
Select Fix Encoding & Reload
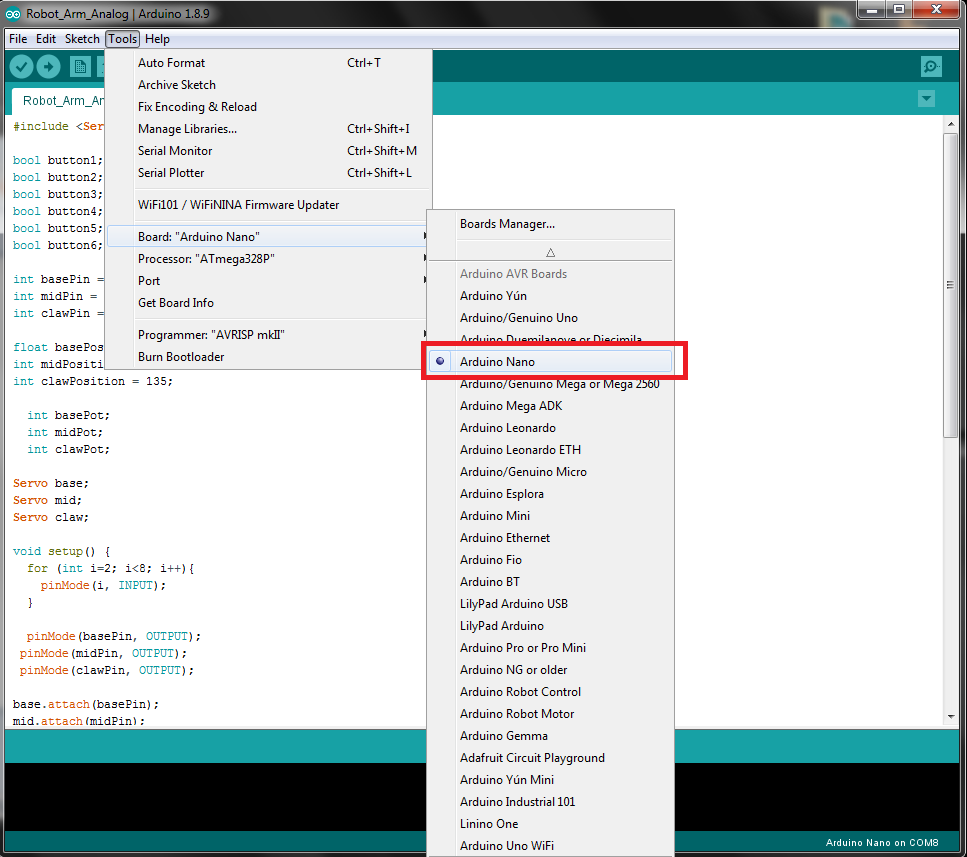coord(268,107)
